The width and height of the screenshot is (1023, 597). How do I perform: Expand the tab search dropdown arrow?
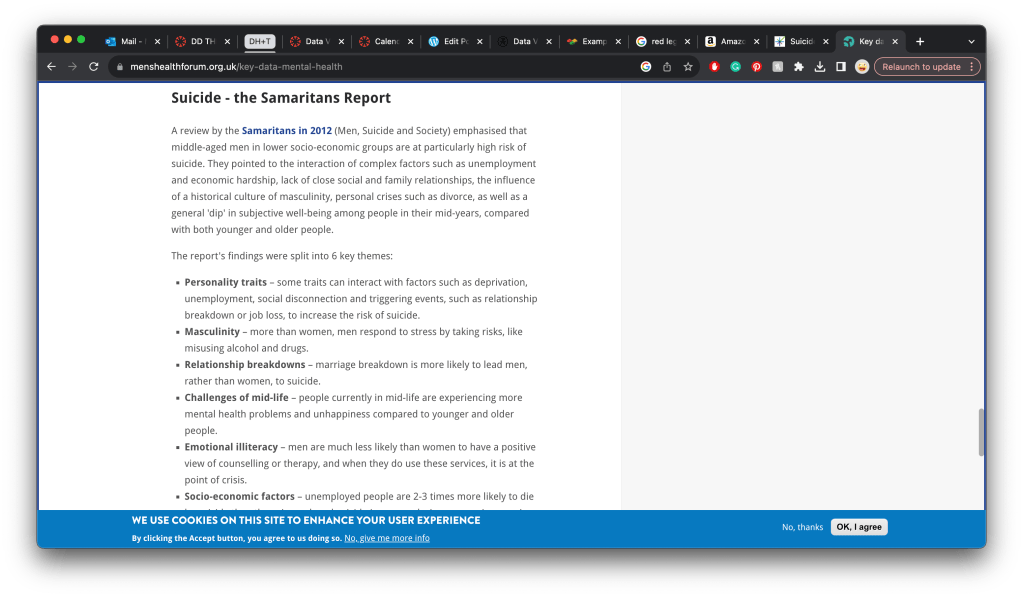coord(970,41)
